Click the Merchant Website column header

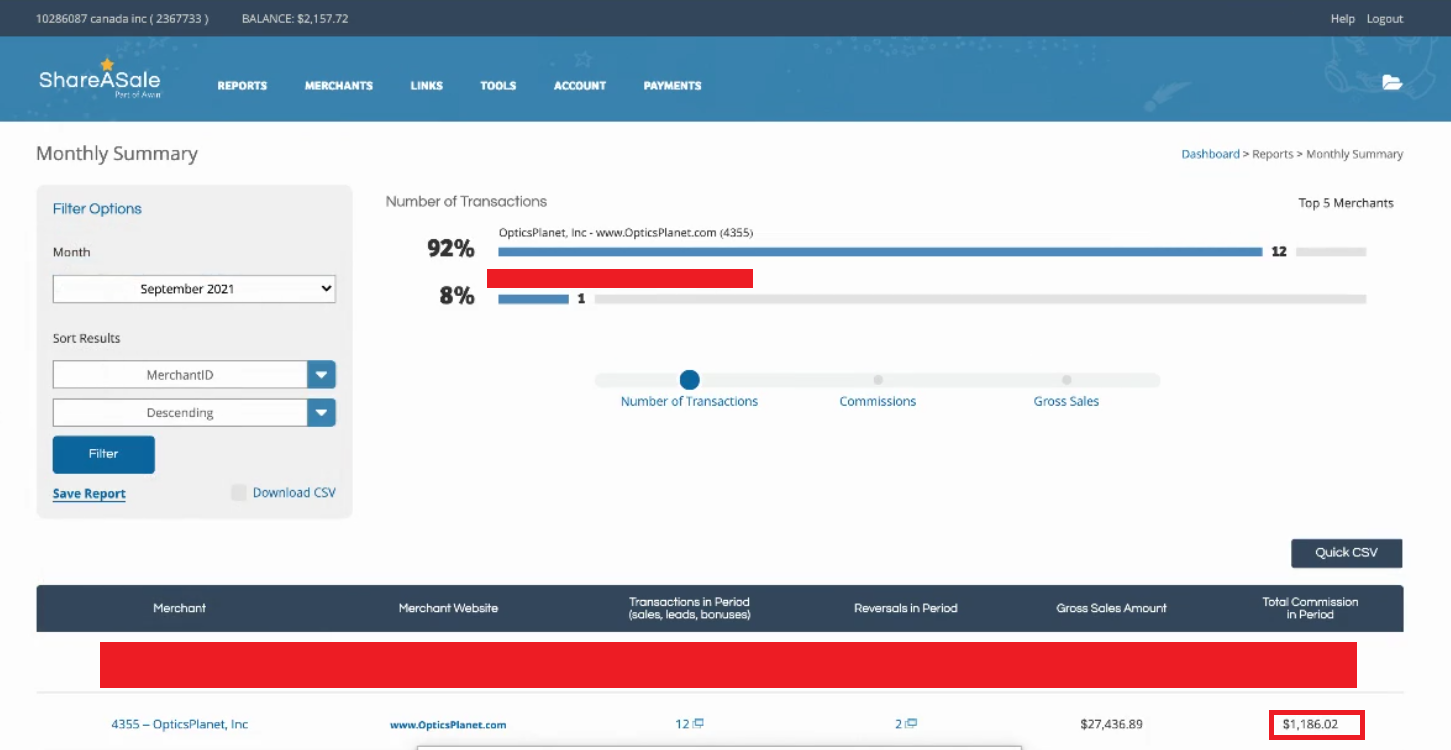pos(448,608)
